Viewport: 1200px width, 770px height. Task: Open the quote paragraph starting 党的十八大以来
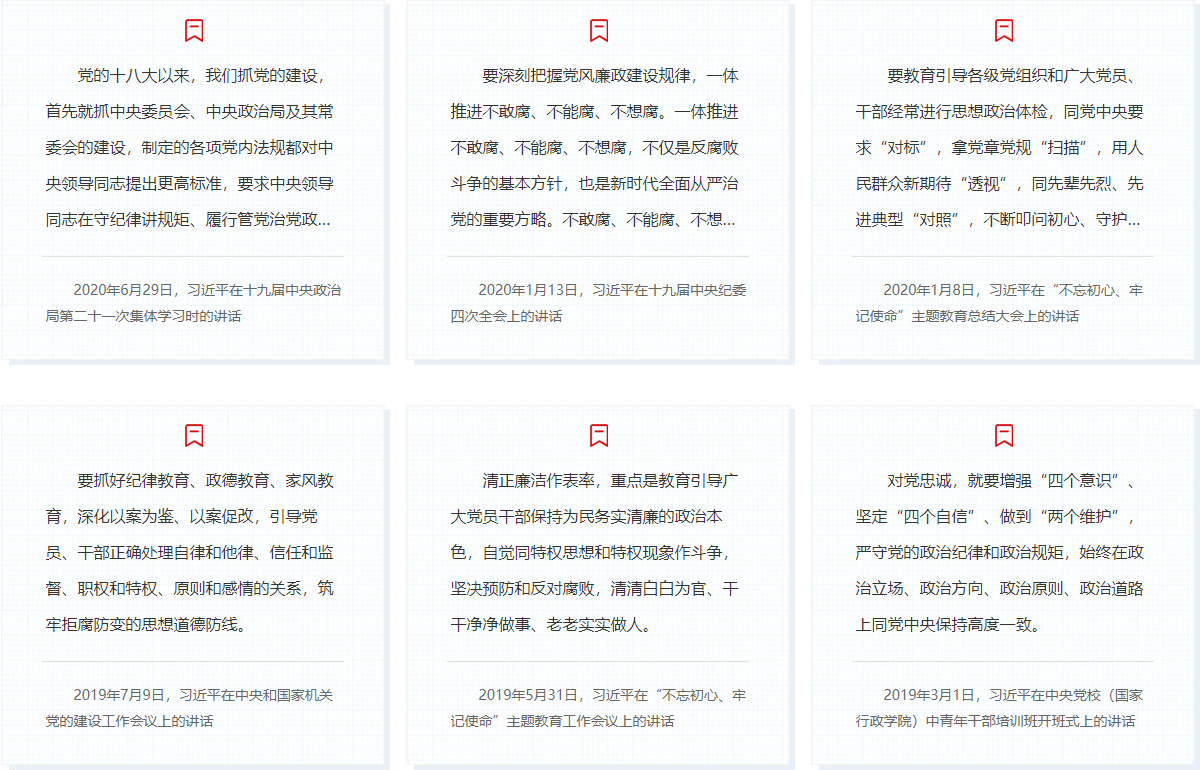191,148
